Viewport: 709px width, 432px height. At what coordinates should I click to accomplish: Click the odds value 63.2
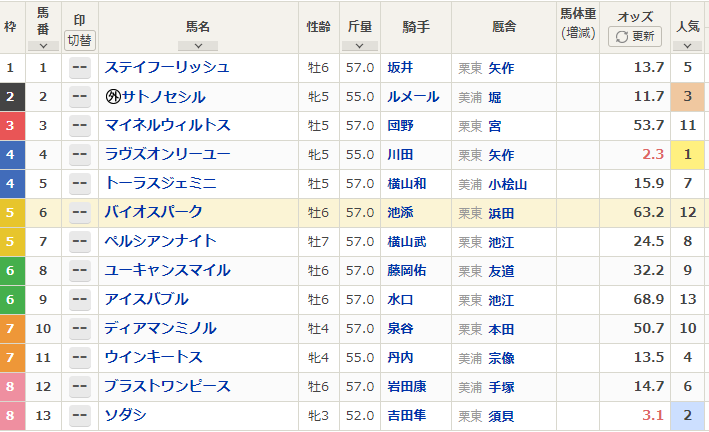[x=649, y=212]
